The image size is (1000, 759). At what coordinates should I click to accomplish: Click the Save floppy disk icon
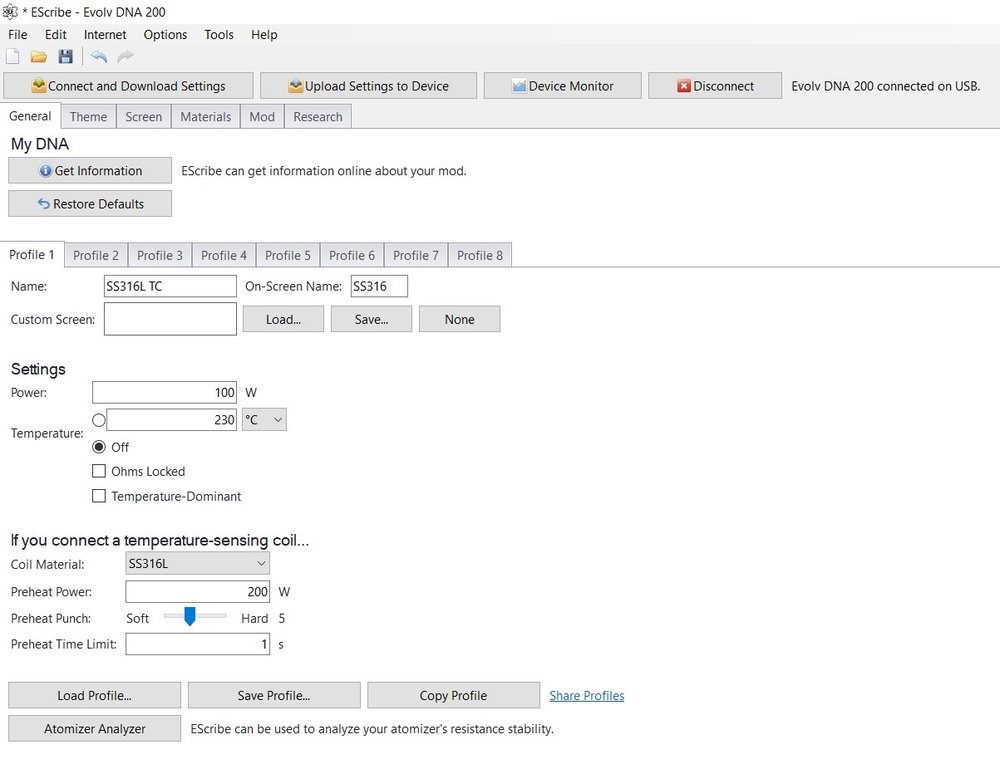click(65, 58)
